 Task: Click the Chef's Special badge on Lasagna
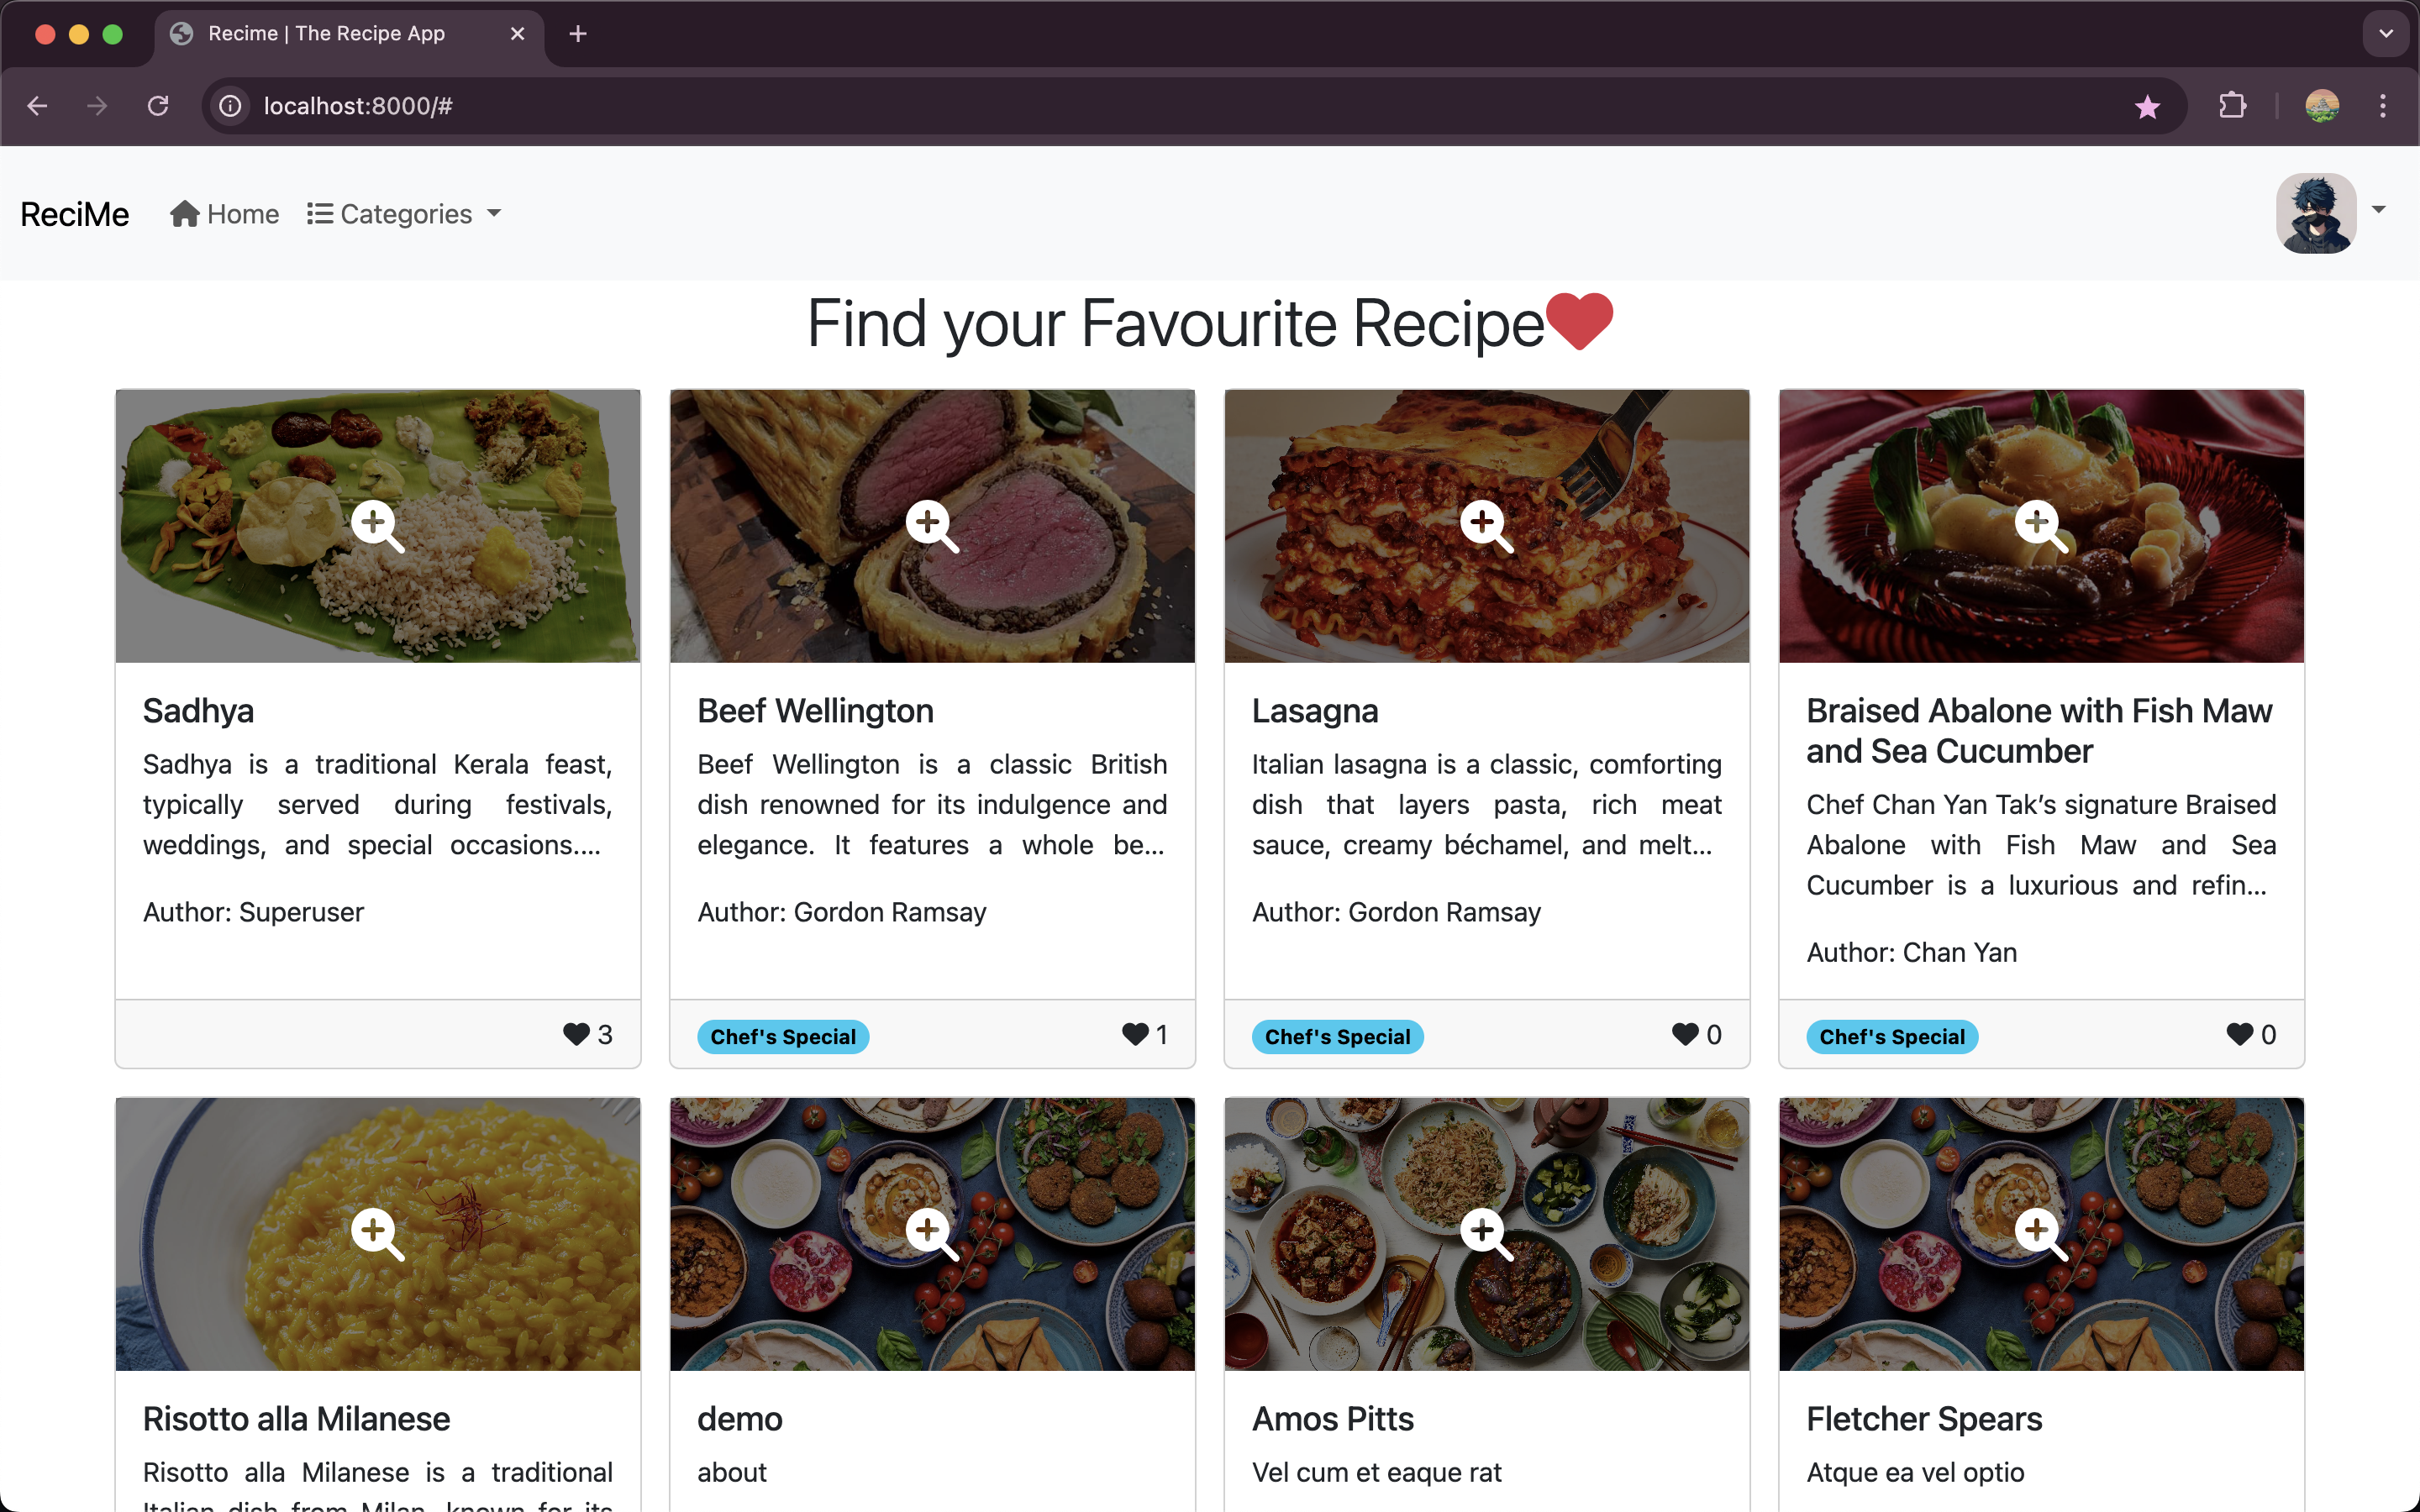1337,1037
